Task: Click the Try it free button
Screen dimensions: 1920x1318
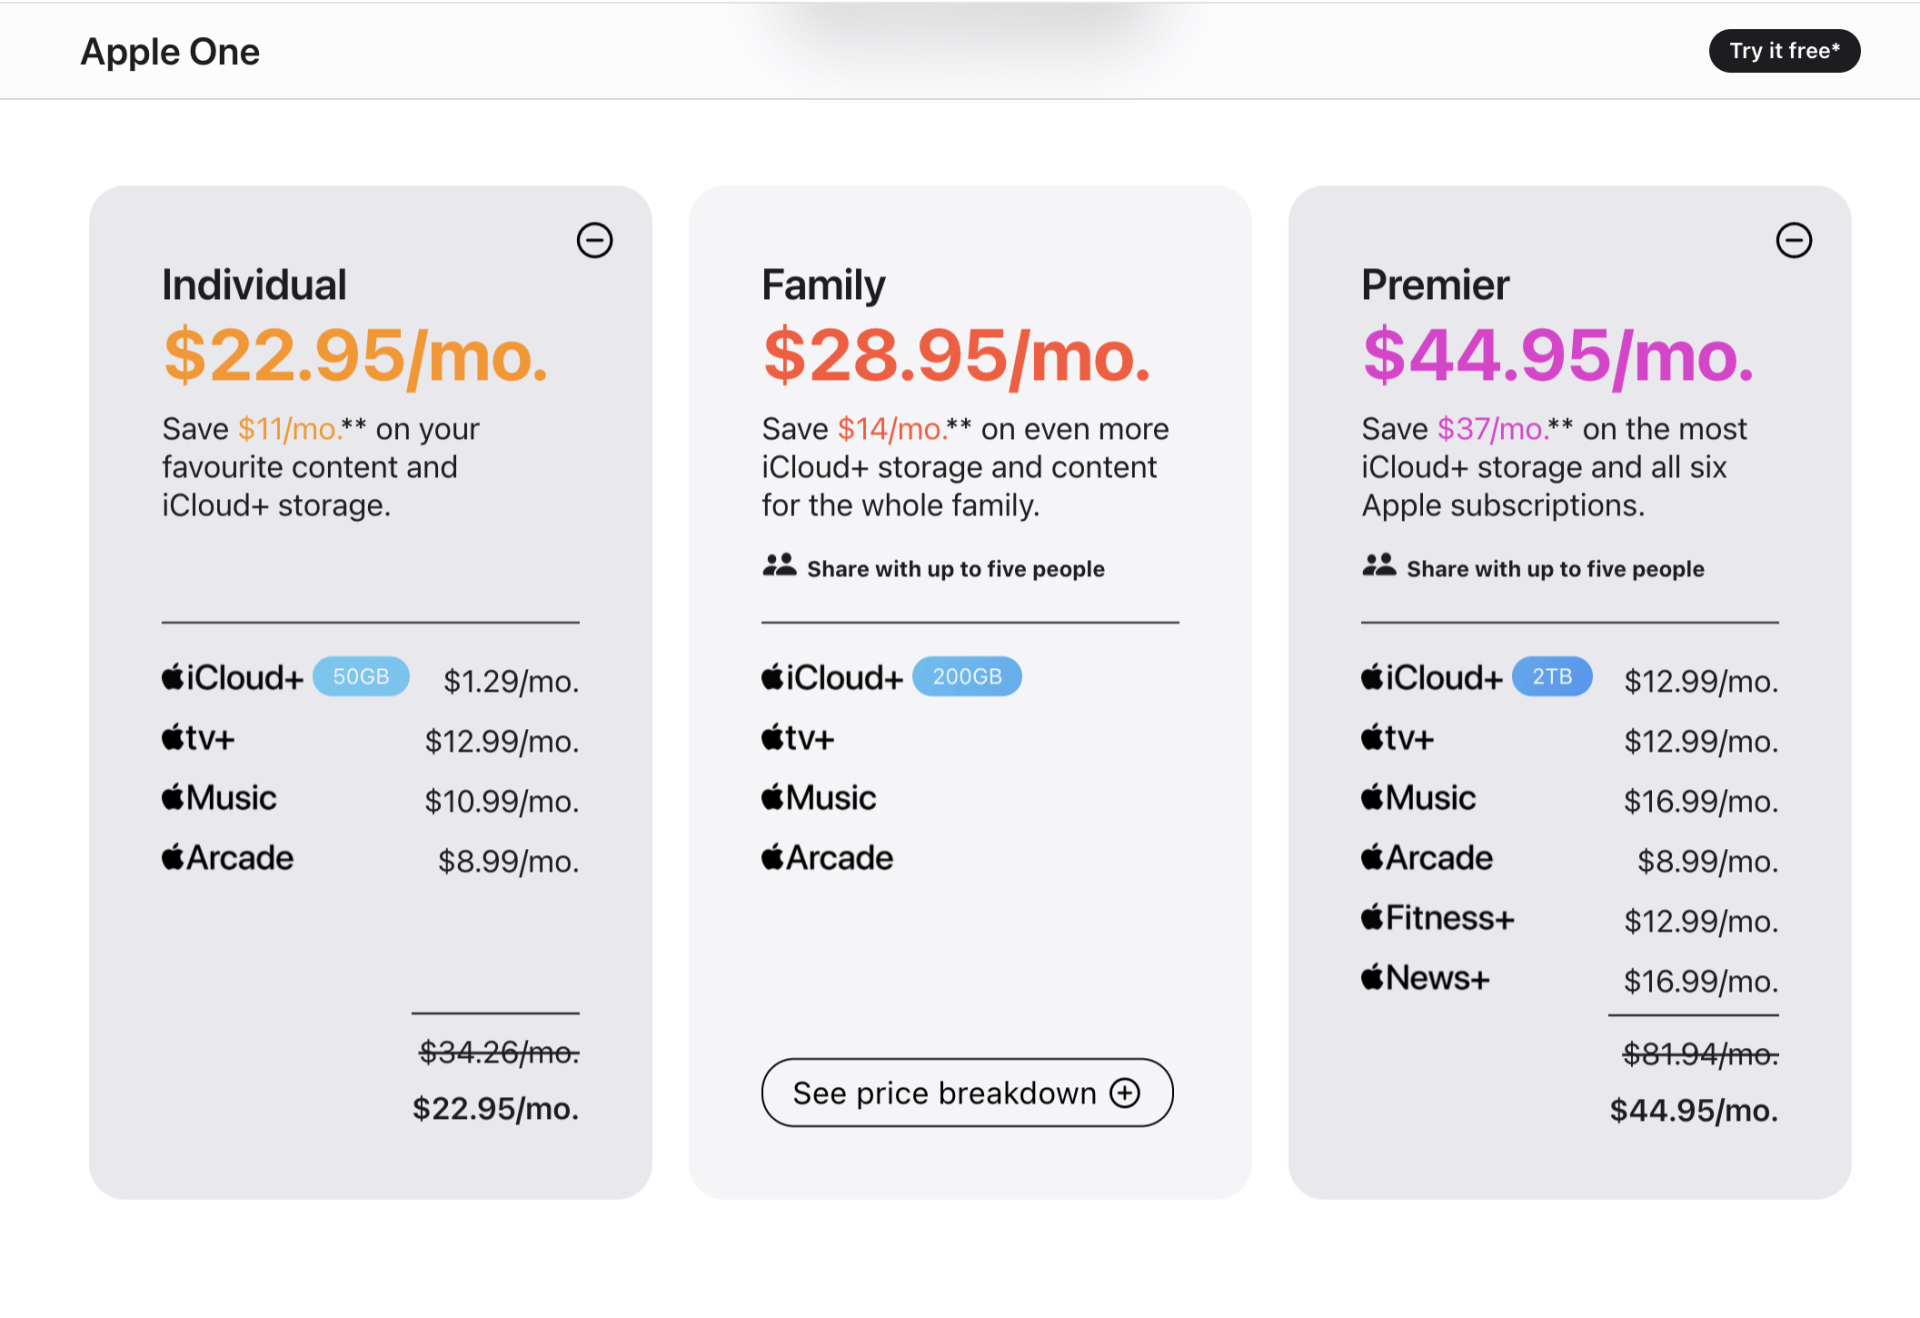Action: click(x=1784, y=50)
